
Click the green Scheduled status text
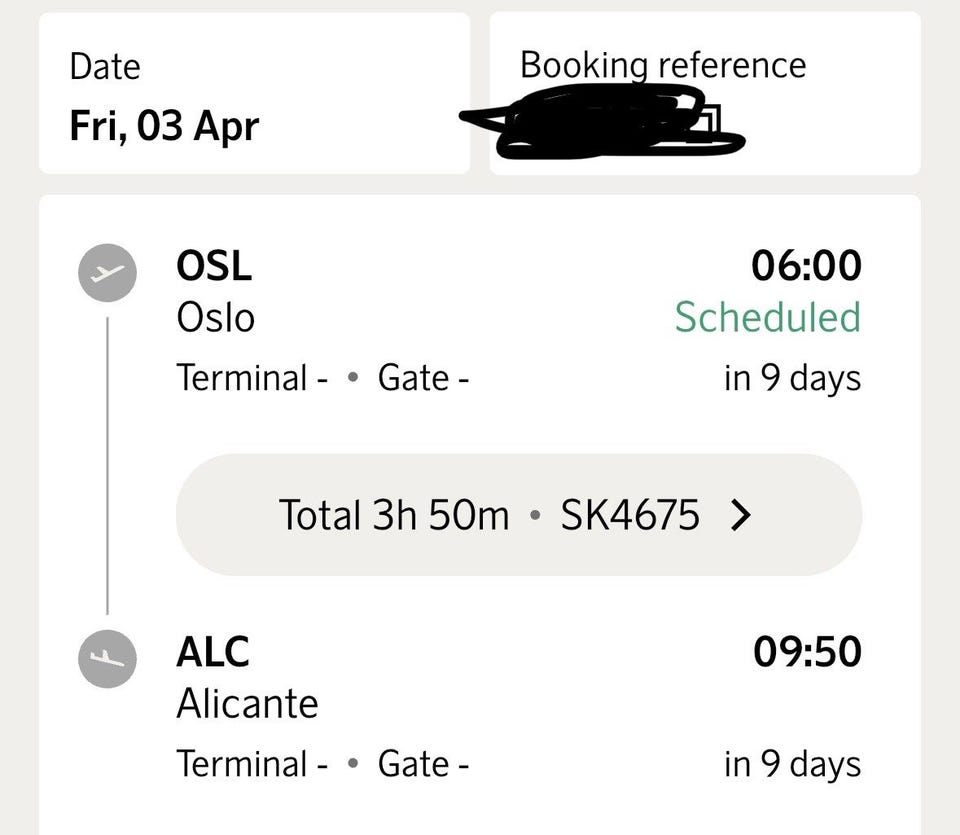click(767, 317)
